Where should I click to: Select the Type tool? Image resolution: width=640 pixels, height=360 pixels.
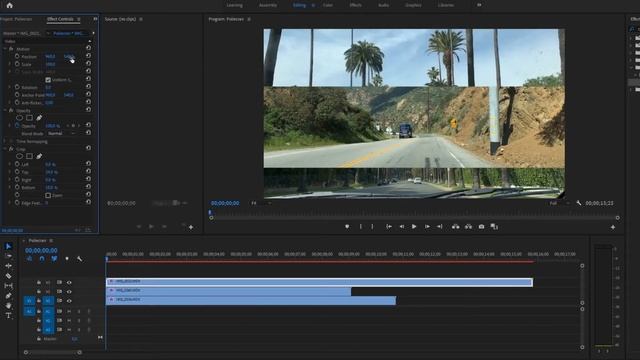(x=8, y=316)
